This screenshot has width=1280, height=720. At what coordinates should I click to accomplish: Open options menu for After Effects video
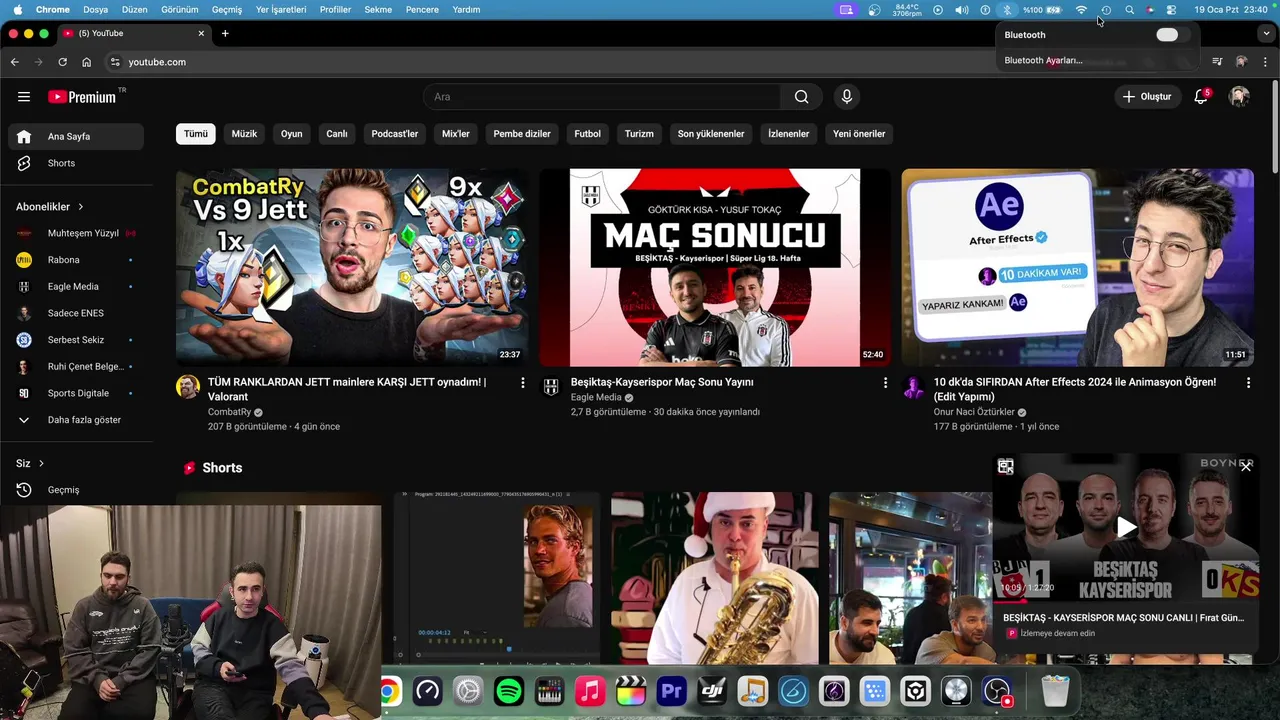[1248, 383]
